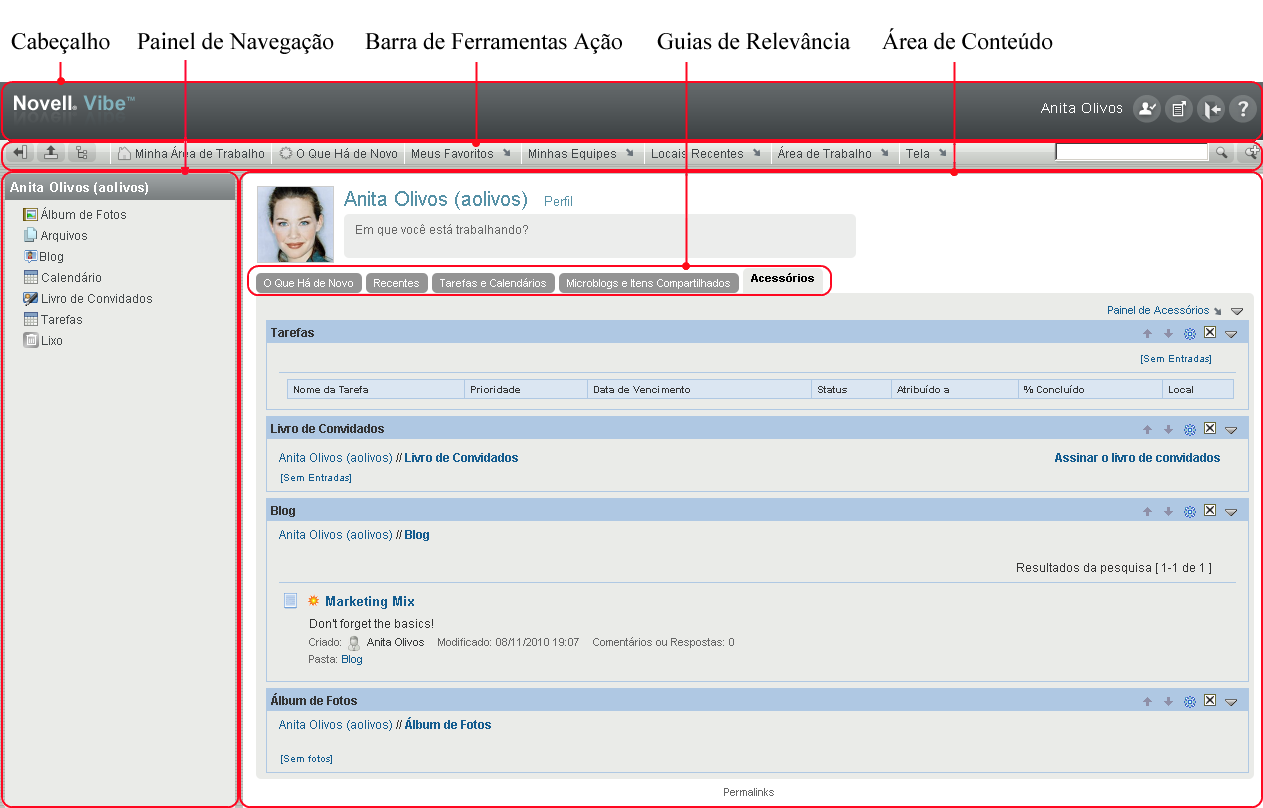The height and width of the screenshot is (808, 1263).
Task: Expand the Tela dropdown menu
Action: click(x=944, y=154)
